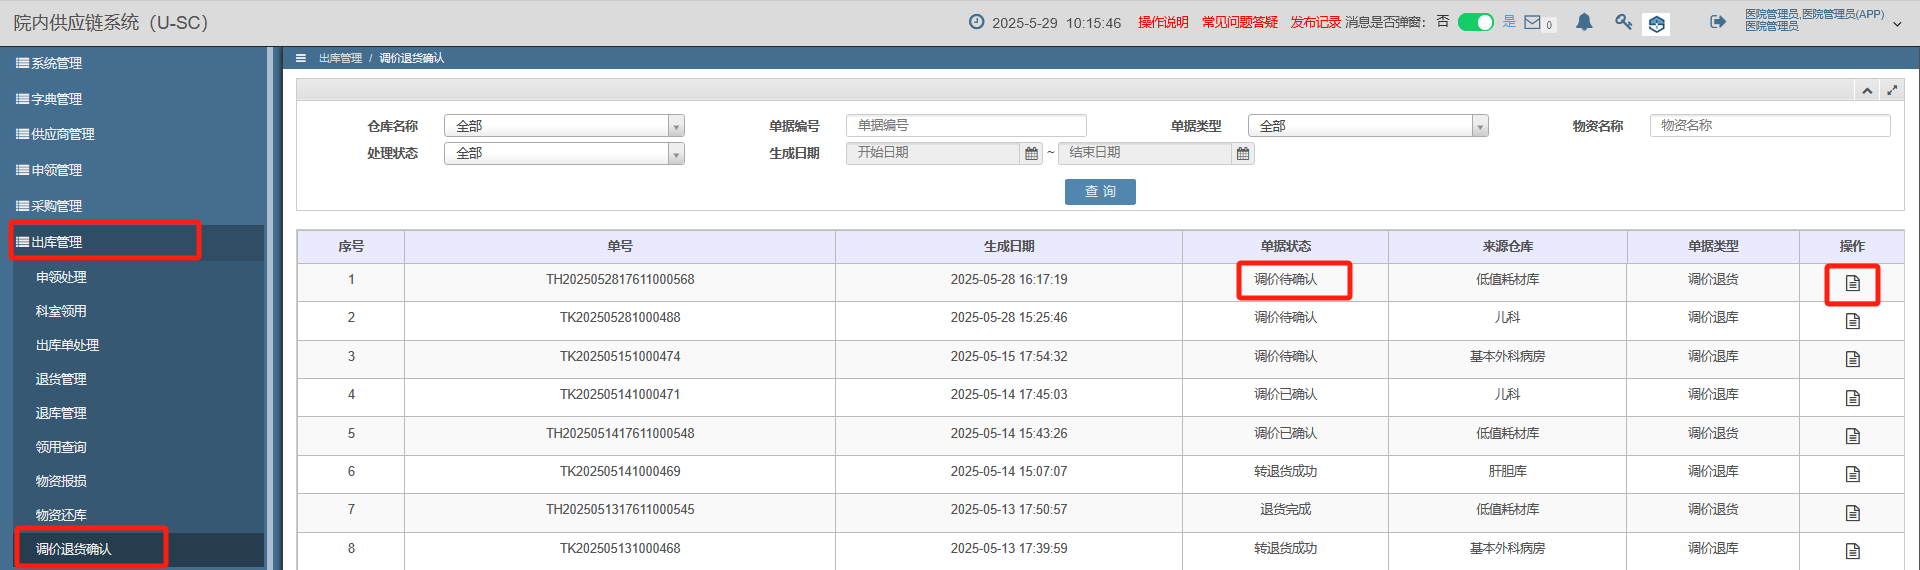Screen dimensions: 1920x570
Task: Click the hexagon cube app icon
Action: click(x=1656, y=23)
